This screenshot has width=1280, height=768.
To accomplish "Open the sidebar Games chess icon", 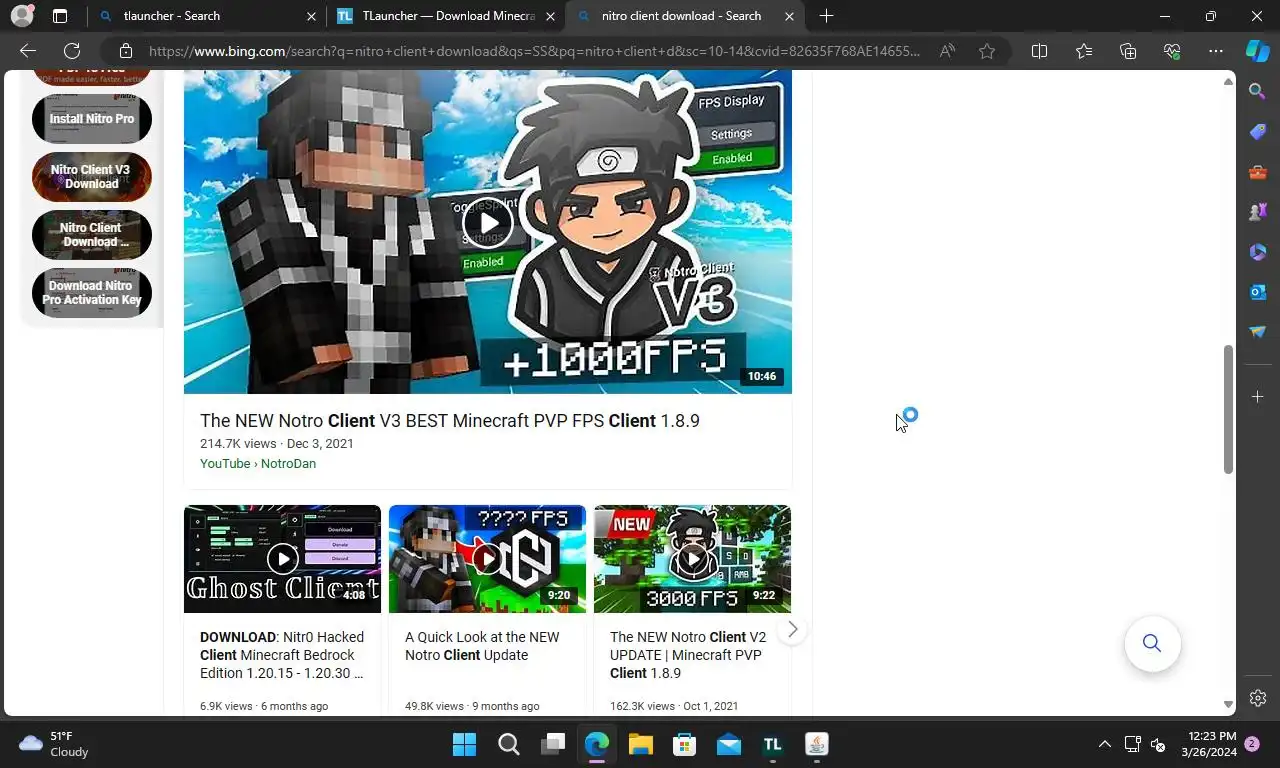I will (x=1258, y=212).
